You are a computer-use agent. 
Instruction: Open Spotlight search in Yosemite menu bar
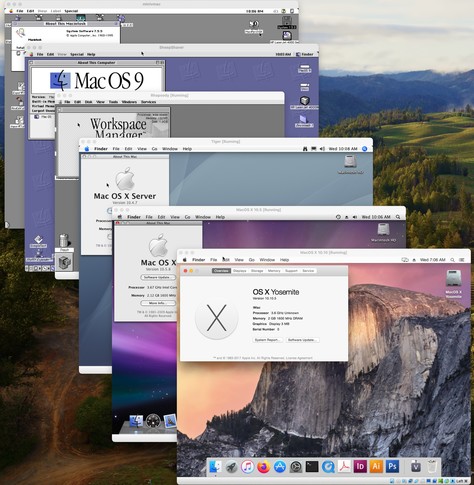452,260
